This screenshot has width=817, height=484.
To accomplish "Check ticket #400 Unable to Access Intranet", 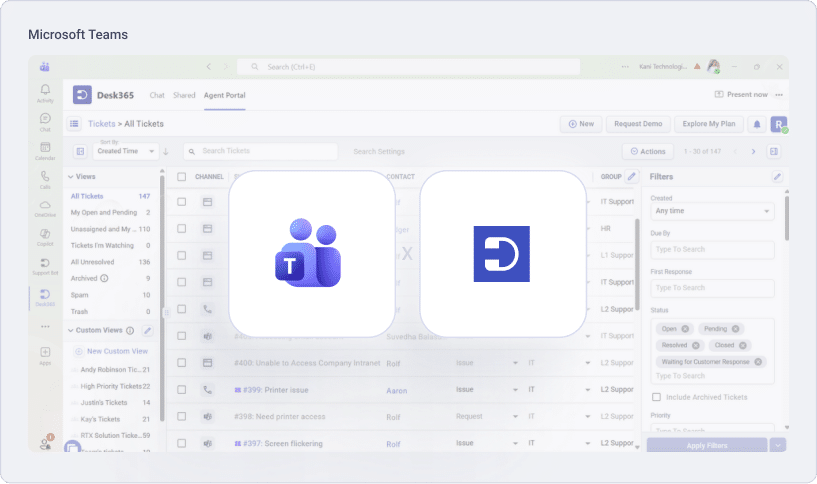I will point(181,363).
